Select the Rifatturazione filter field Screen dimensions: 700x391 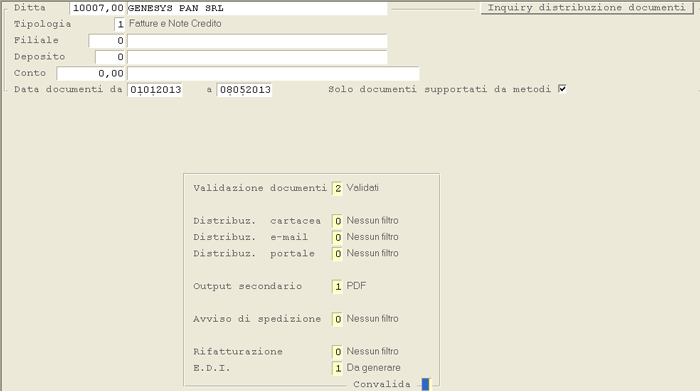pos(338,352)
